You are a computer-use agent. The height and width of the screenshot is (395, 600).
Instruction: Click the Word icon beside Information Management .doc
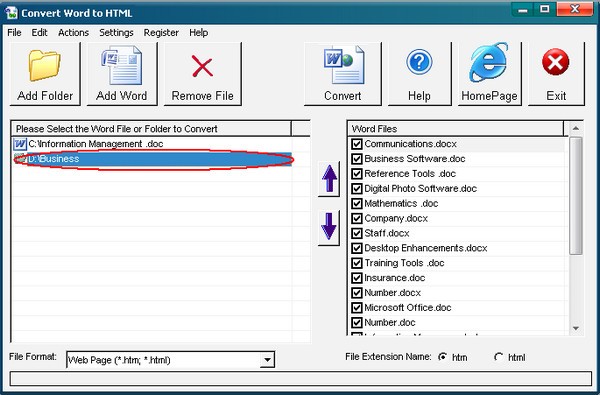20,144
